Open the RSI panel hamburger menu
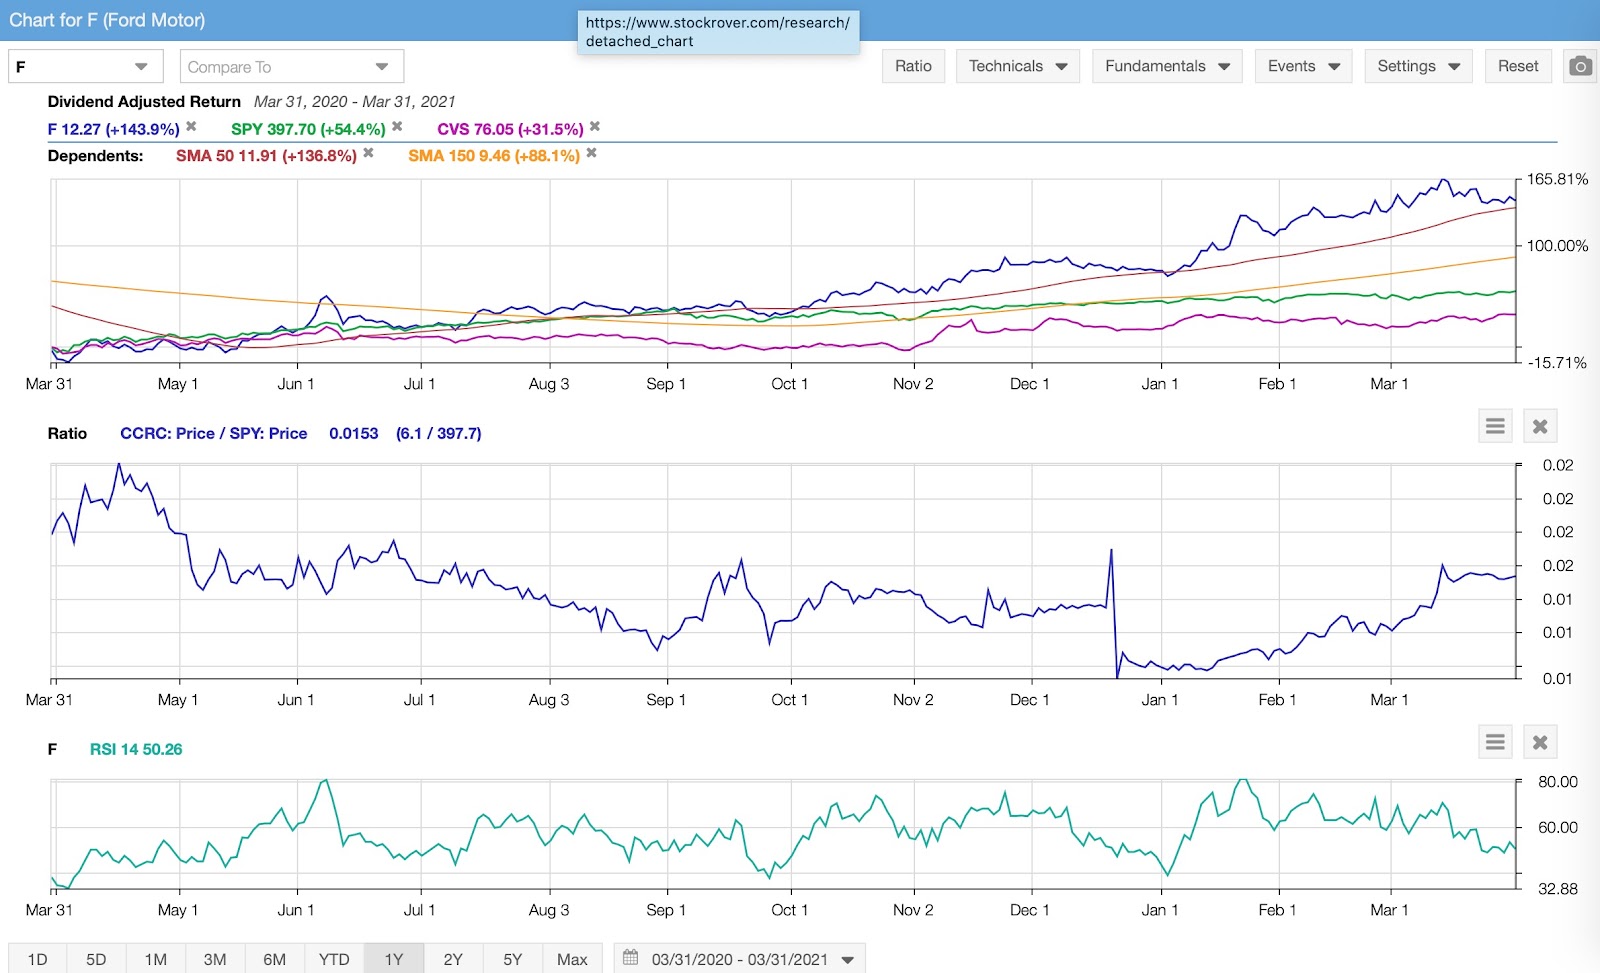Viewport: 1600px width, 973px height. [x=1495, y=742]
